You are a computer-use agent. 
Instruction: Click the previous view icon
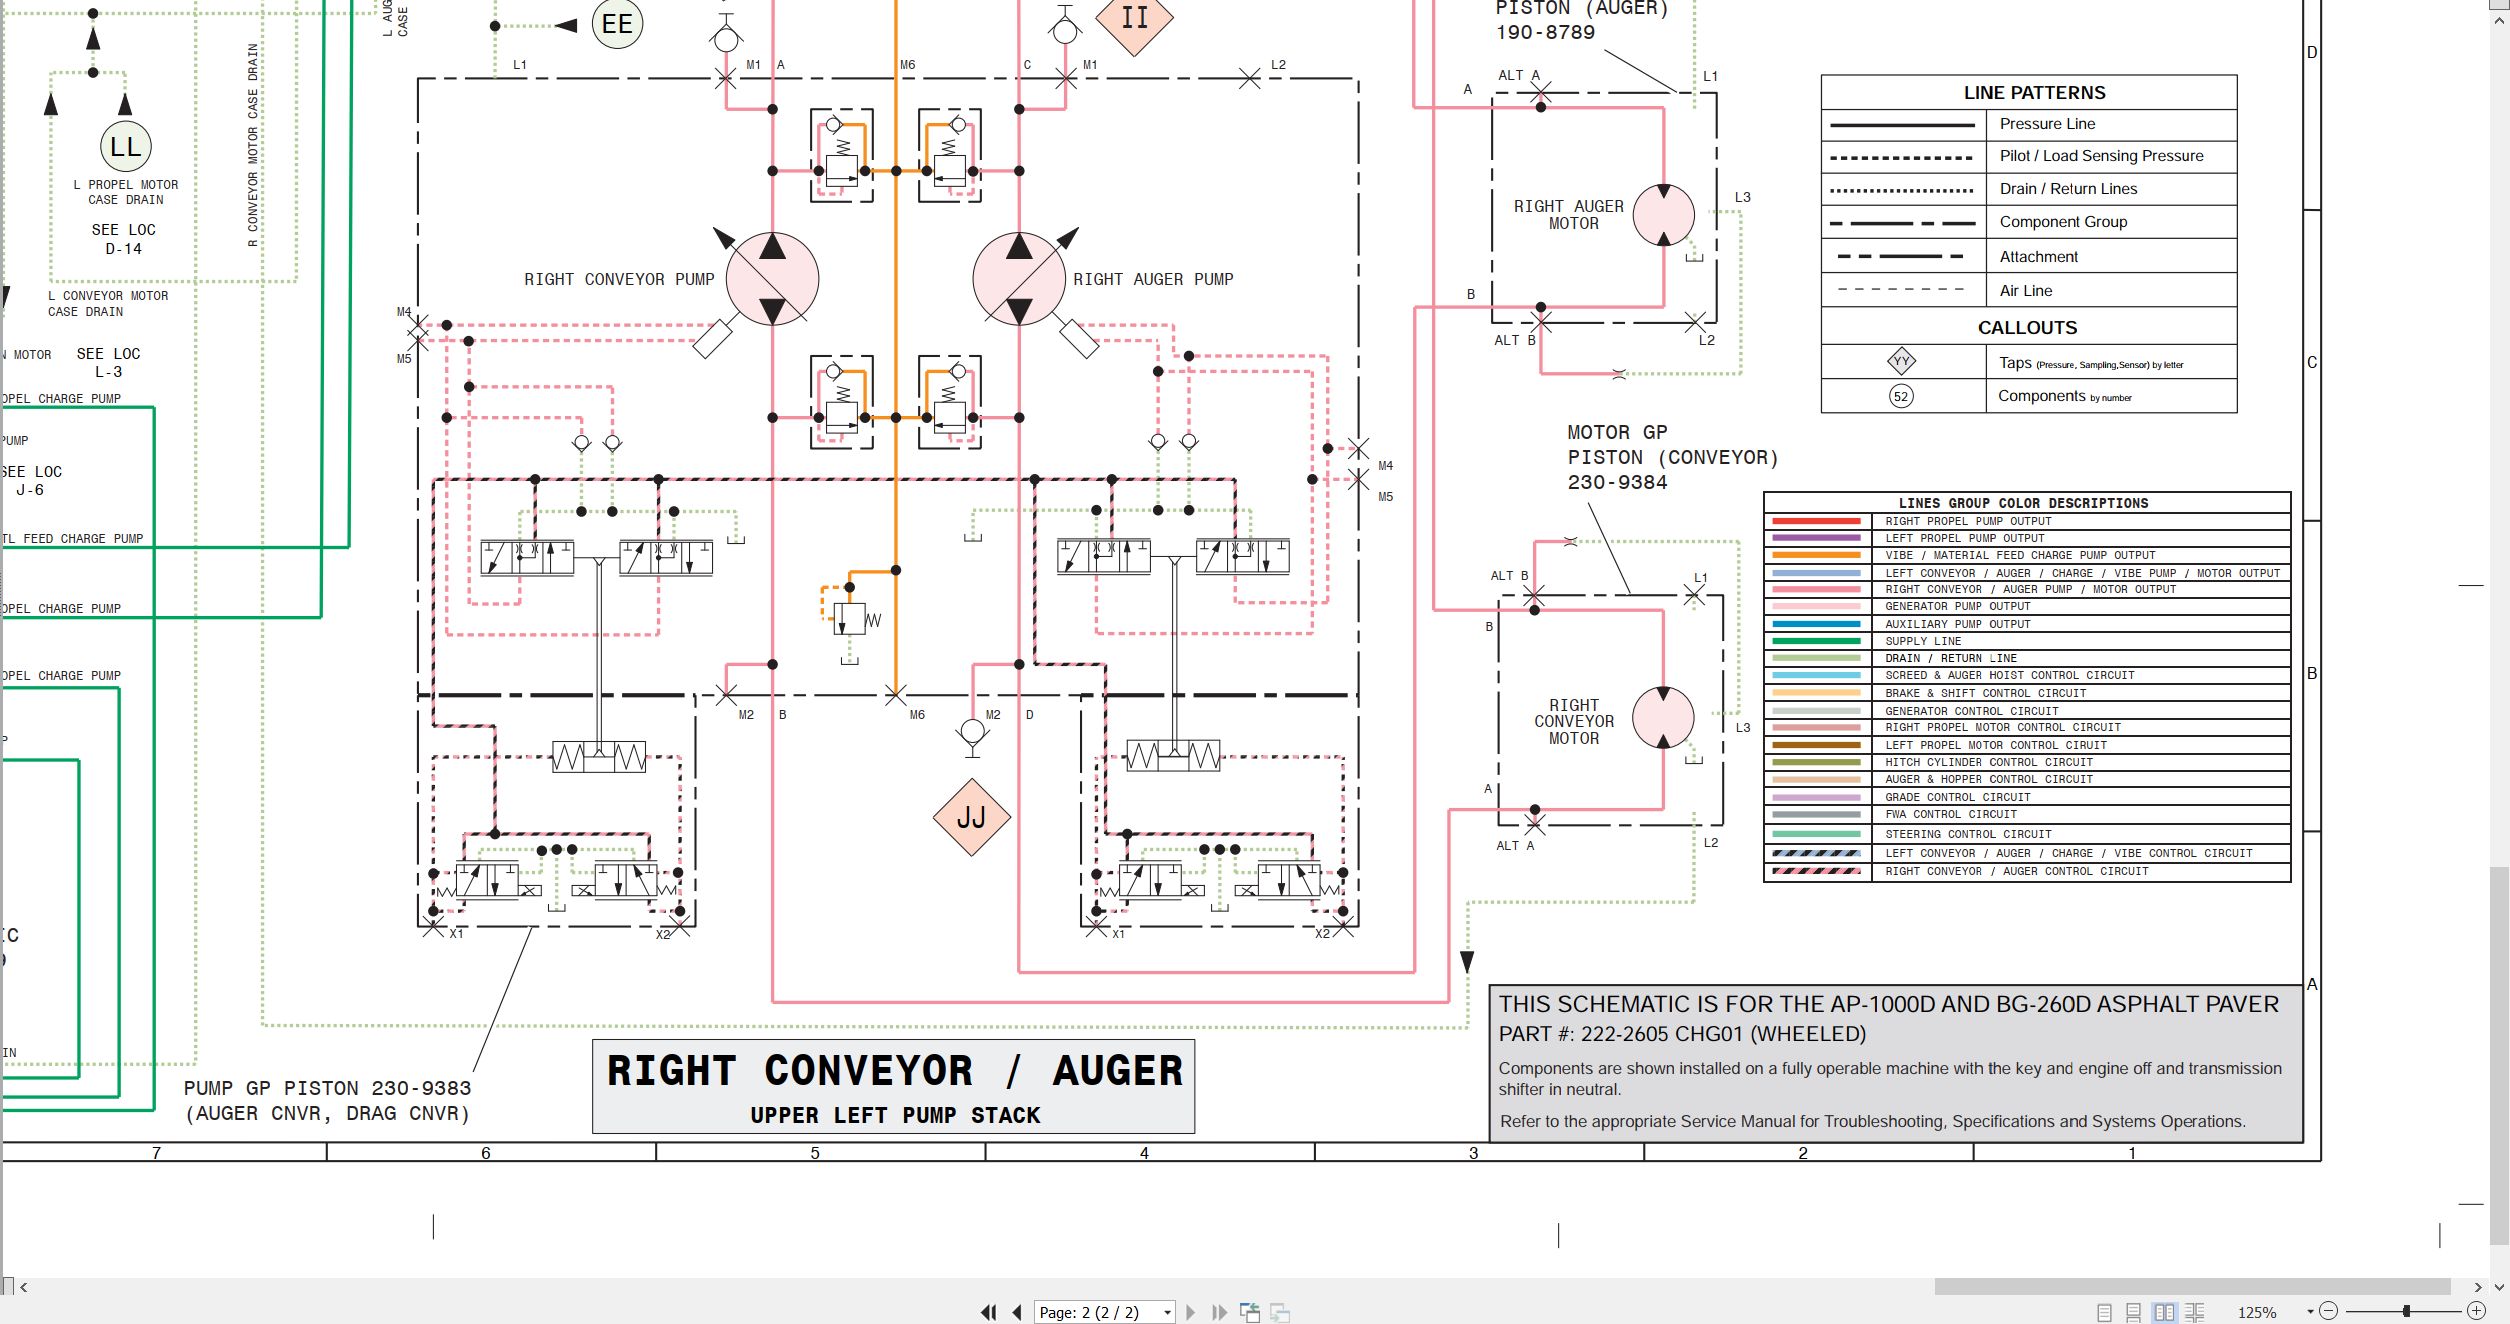pyautogui.click(x=1250, y=1312)
